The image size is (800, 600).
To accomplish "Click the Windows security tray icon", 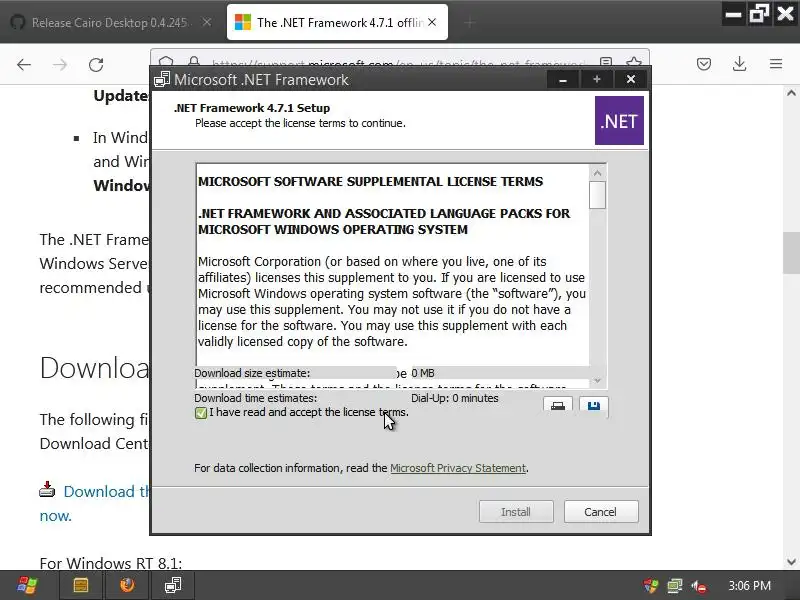I will pos(651,586).
